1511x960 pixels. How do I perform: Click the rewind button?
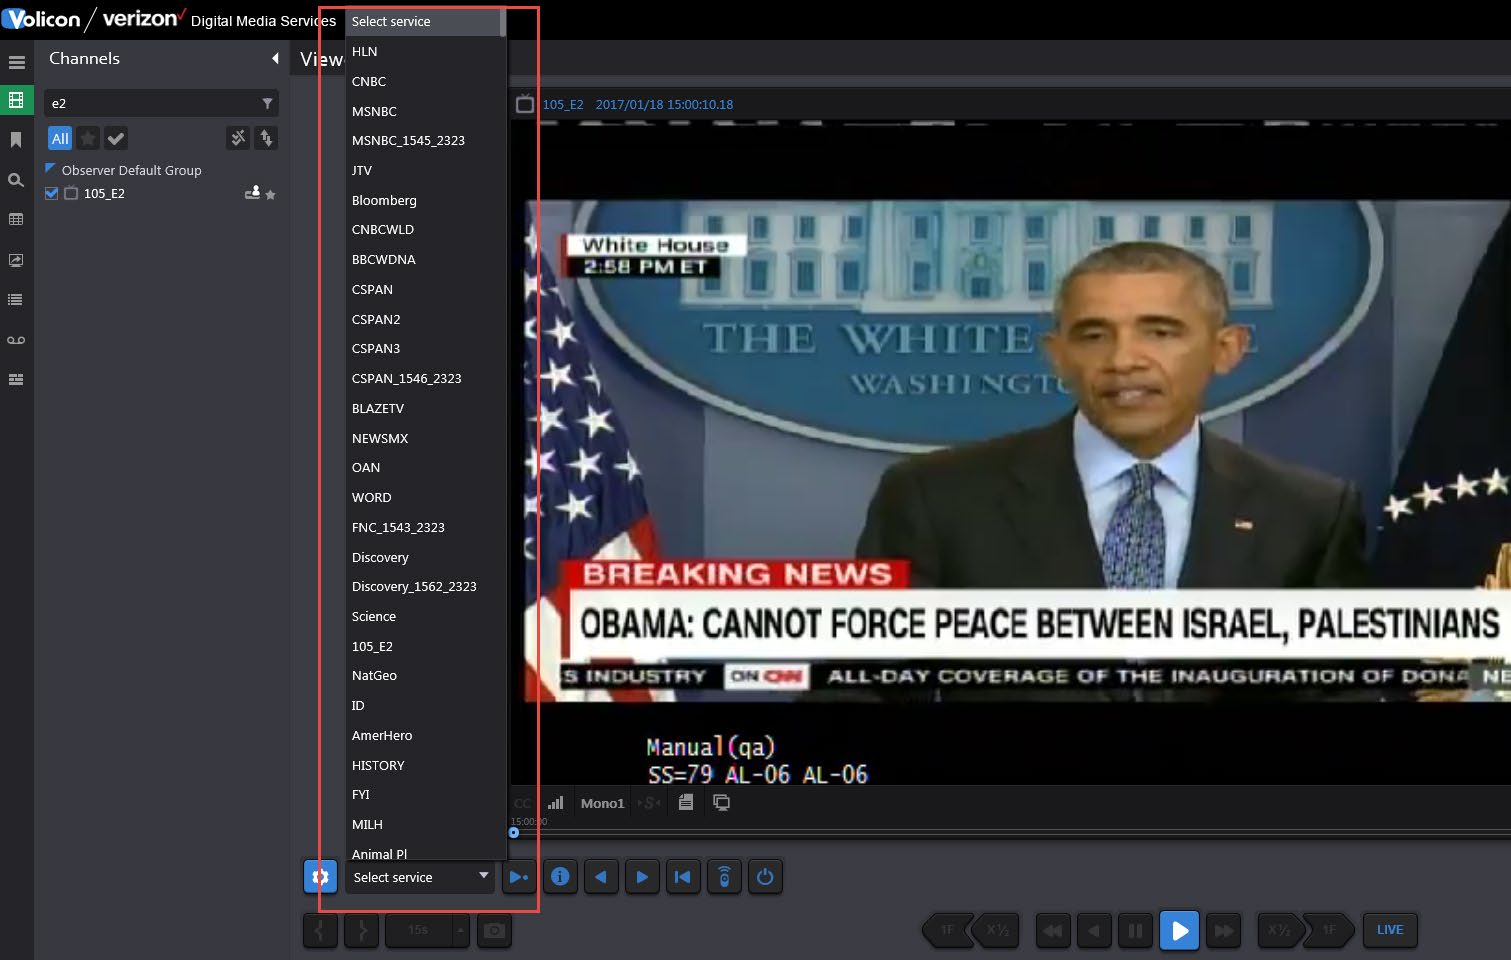click(x=1053, y=930)
